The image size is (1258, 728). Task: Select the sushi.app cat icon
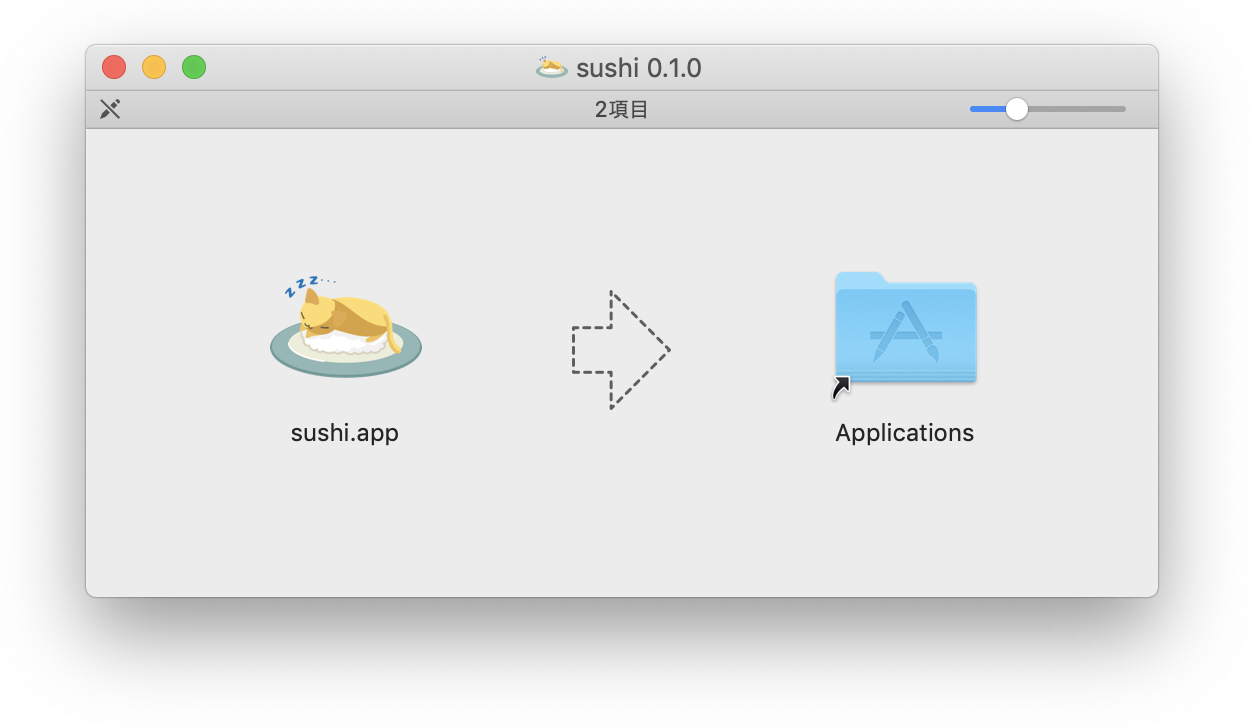click(345, 325)
